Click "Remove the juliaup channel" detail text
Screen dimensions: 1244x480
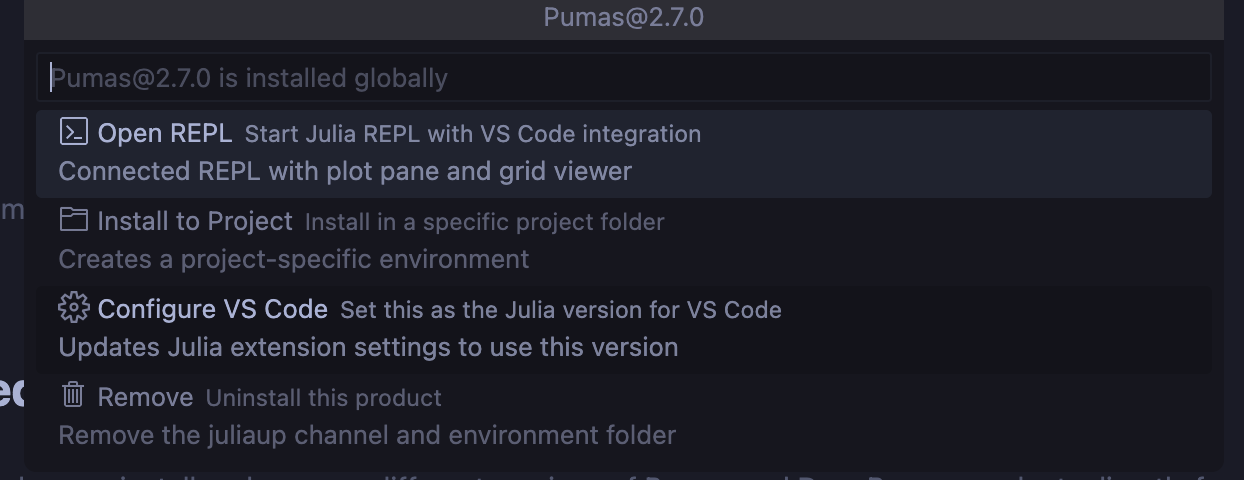(367, 436)
